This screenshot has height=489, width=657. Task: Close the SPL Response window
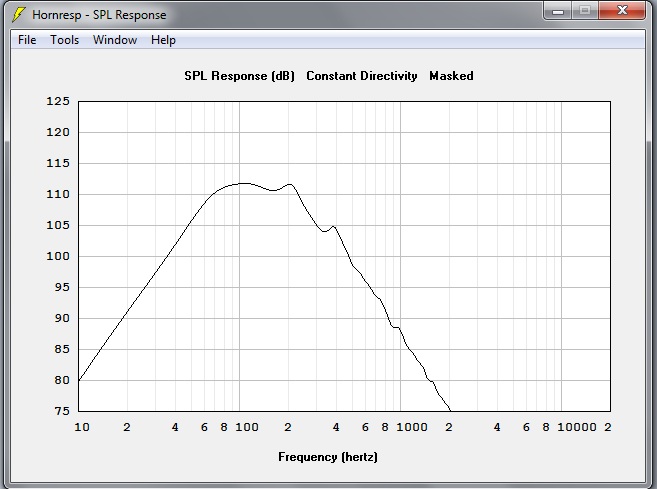(x=622, y=11)
